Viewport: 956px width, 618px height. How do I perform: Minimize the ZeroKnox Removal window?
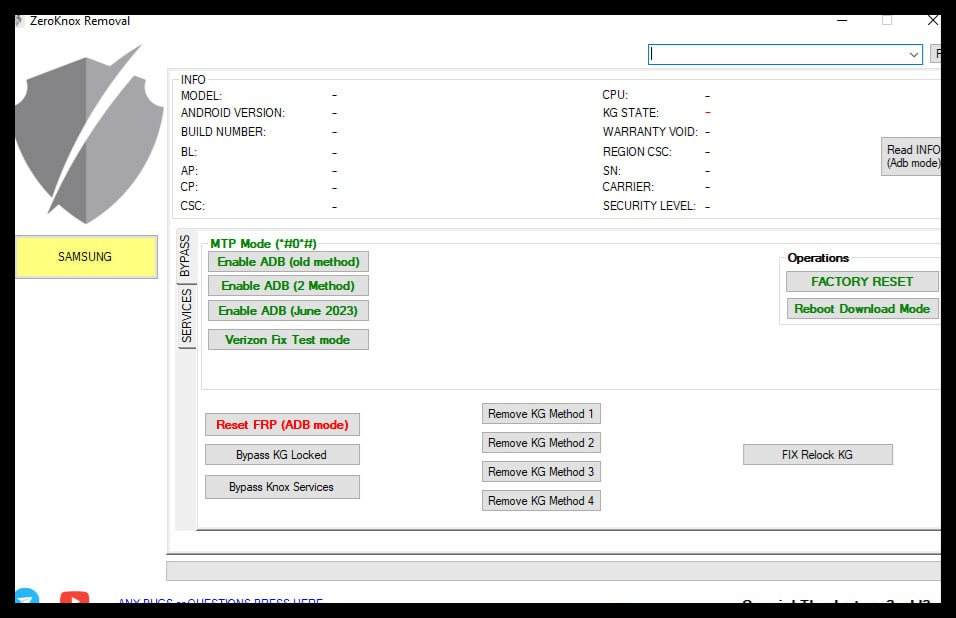tap(842, 21)
